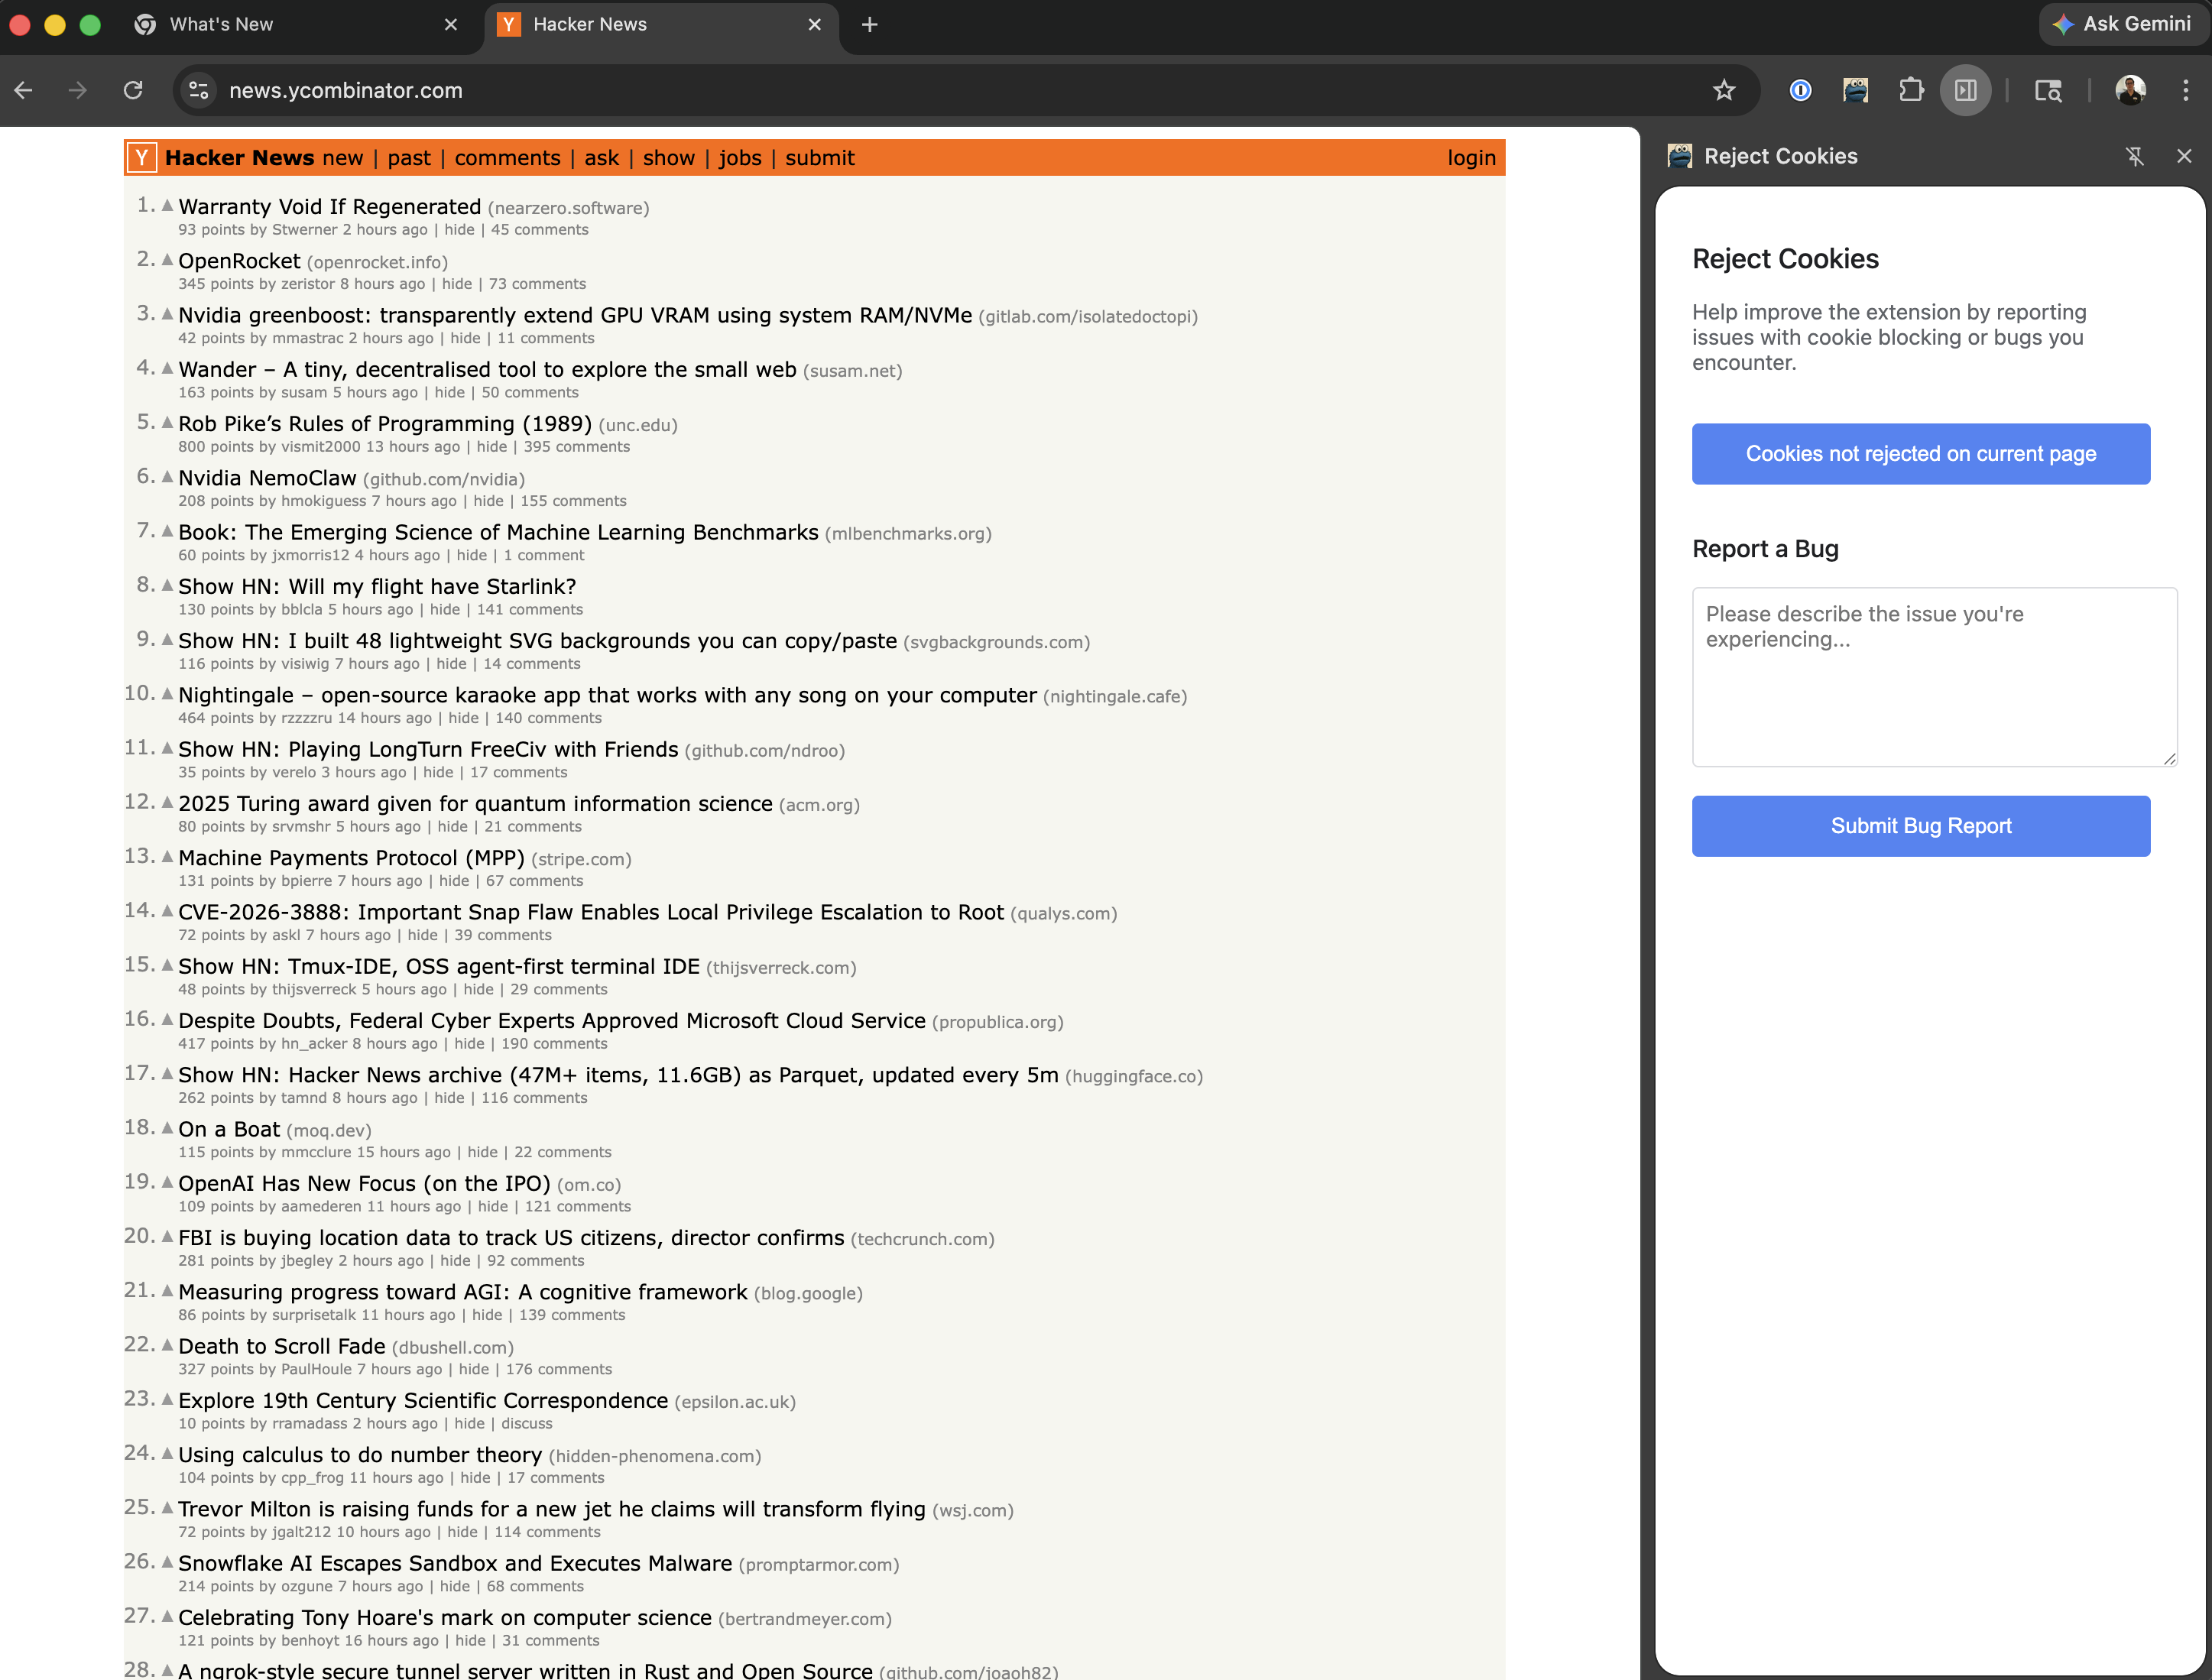Open the login link
This screenshot has height=1680, width=2212.
pyautogui.click(x=1471, y=158)
